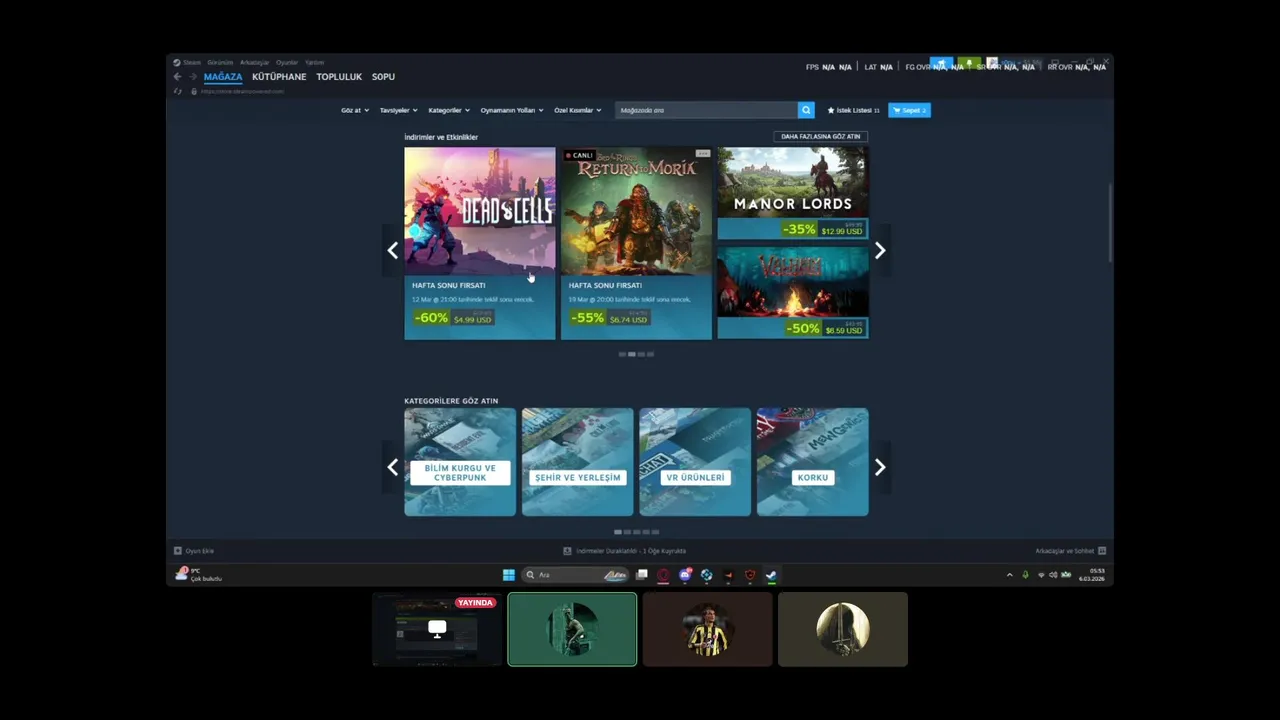Click the lock icon beside the URL
This screenshot has width=1280, height=720.
pyautogui.click(x=194, y=91)
